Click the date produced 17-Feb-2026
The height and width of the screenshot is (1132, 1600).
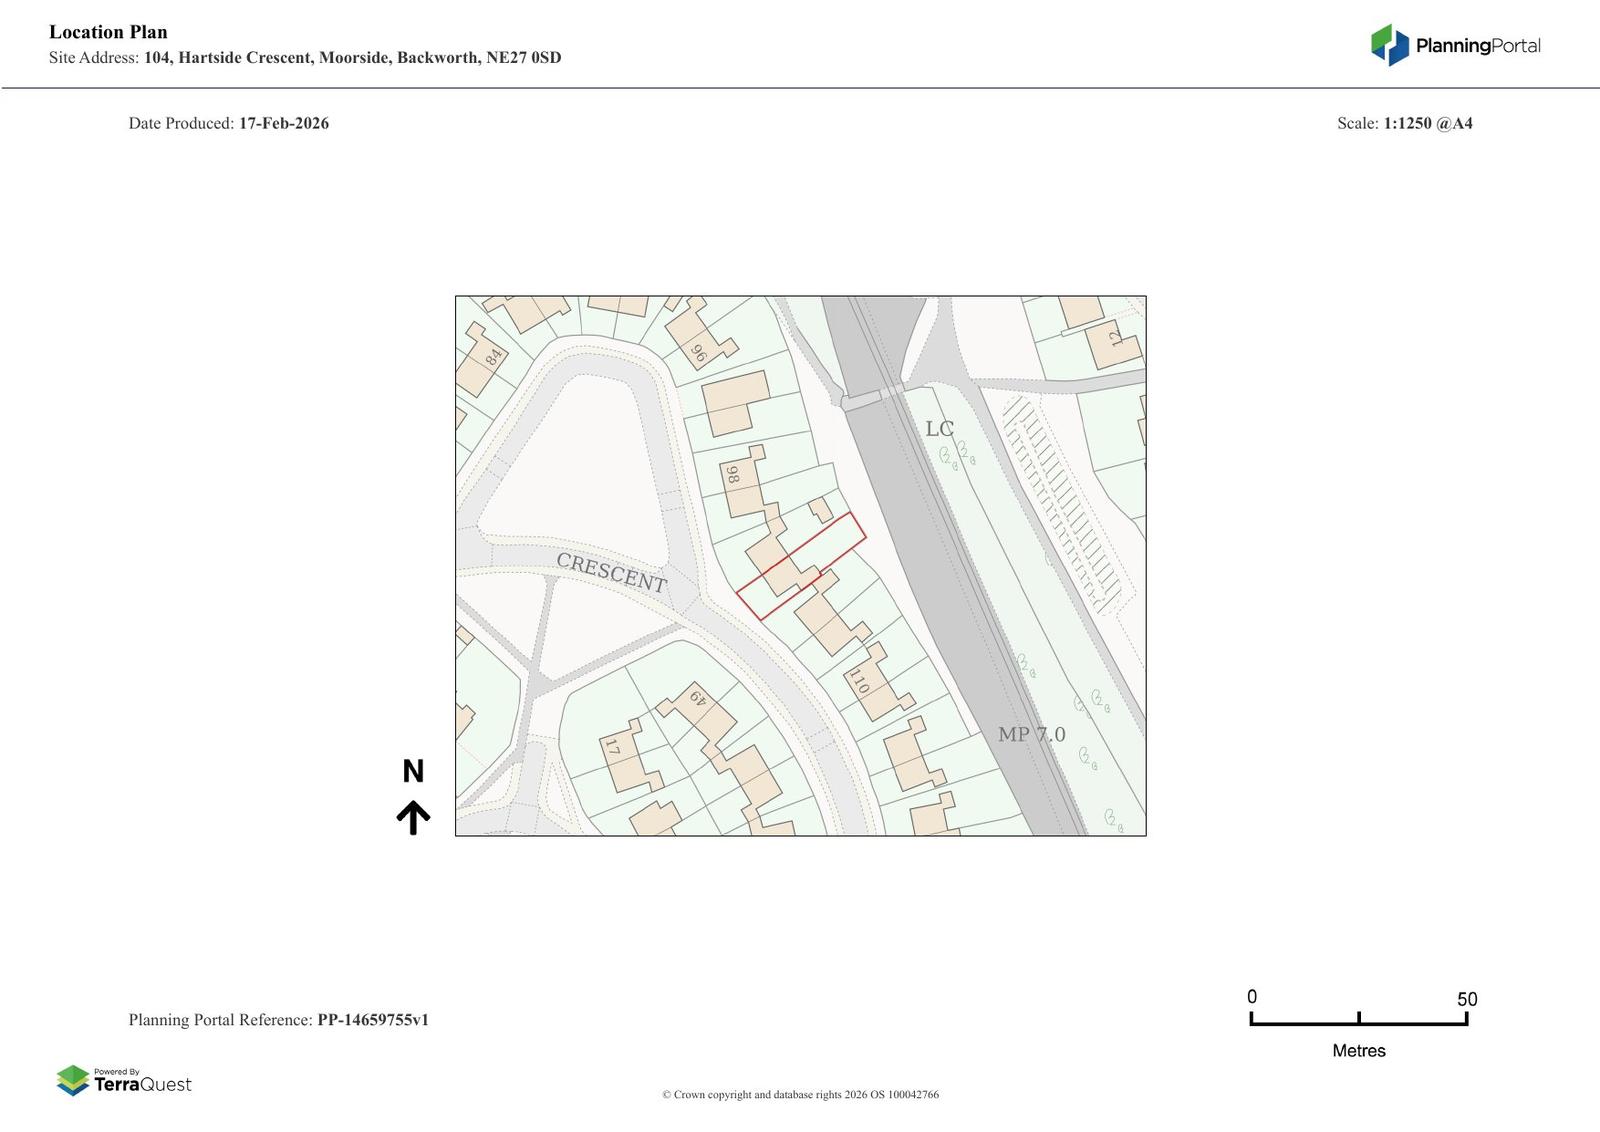point(283,124)
